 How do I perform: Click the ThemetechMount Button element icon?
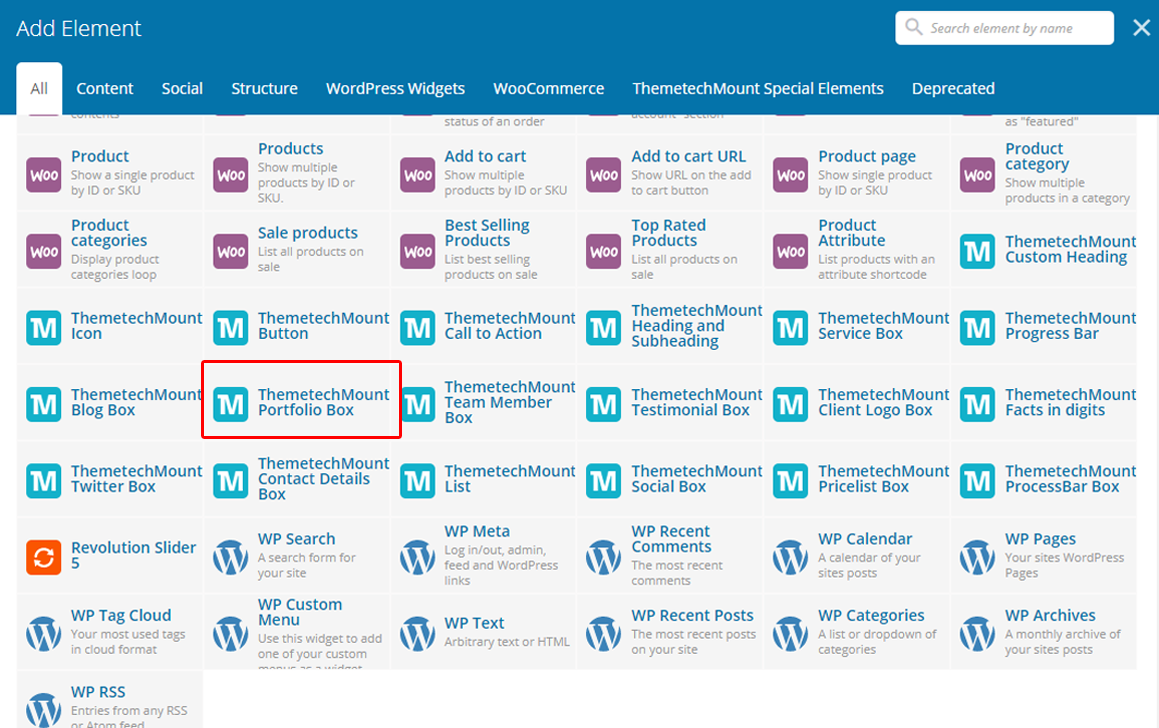[x=231, y=327]
